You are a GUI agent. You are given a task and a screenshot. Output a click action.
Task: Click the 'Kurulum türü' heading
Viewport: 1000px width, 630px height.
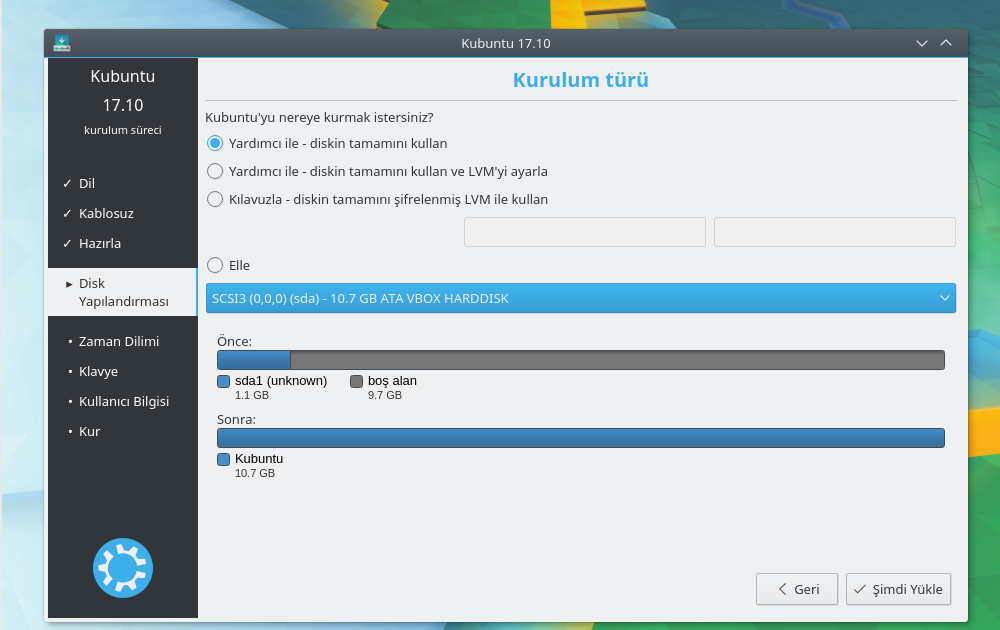coord(580,80)
